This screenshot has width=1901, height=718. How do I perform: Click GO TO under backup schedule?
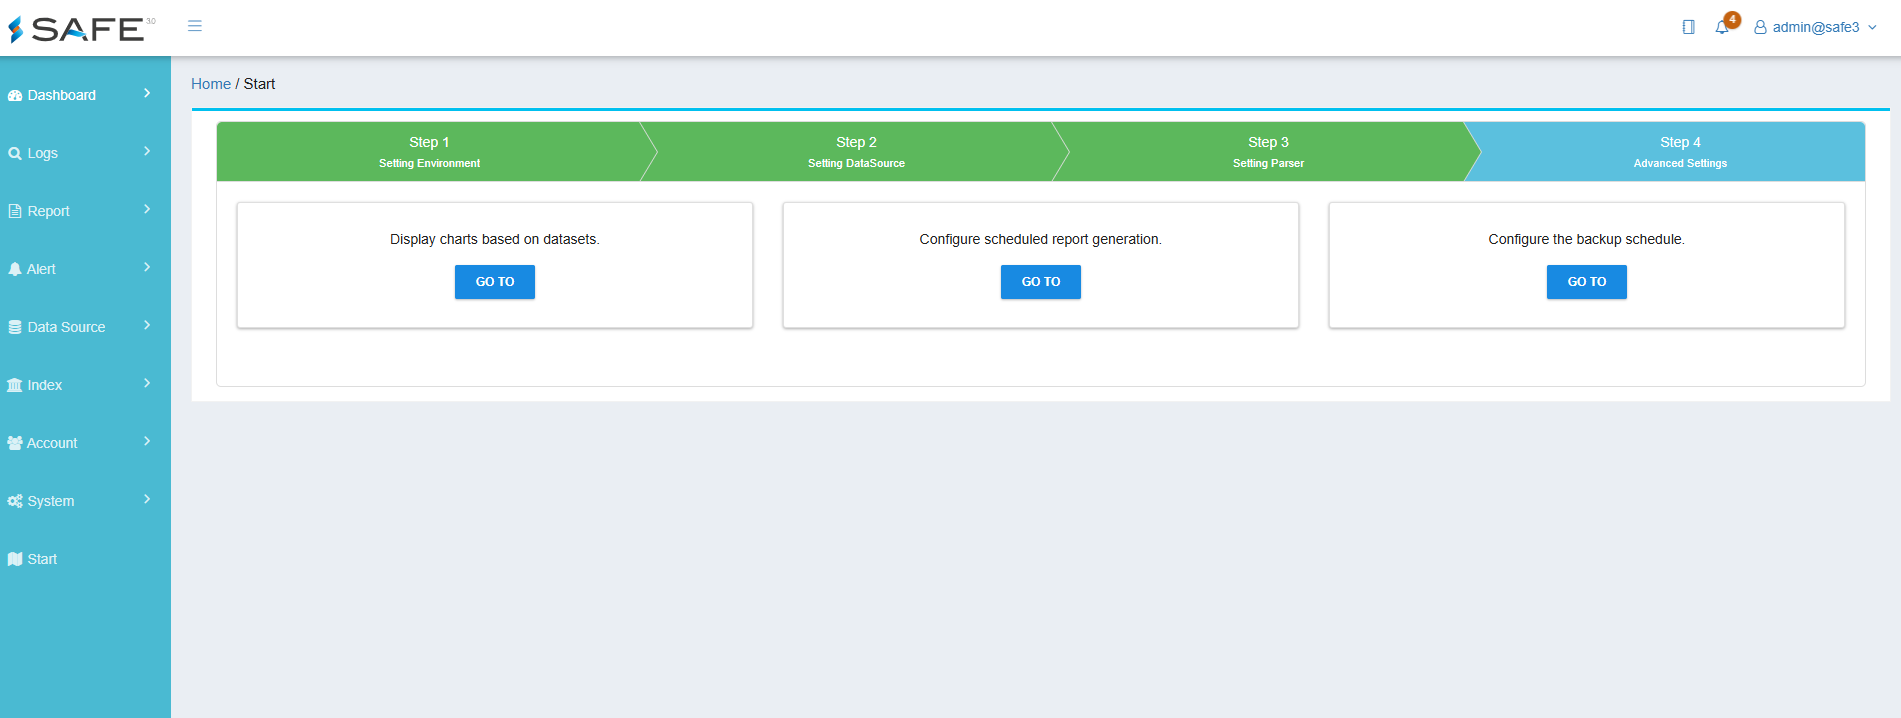tap(1587, 282)
